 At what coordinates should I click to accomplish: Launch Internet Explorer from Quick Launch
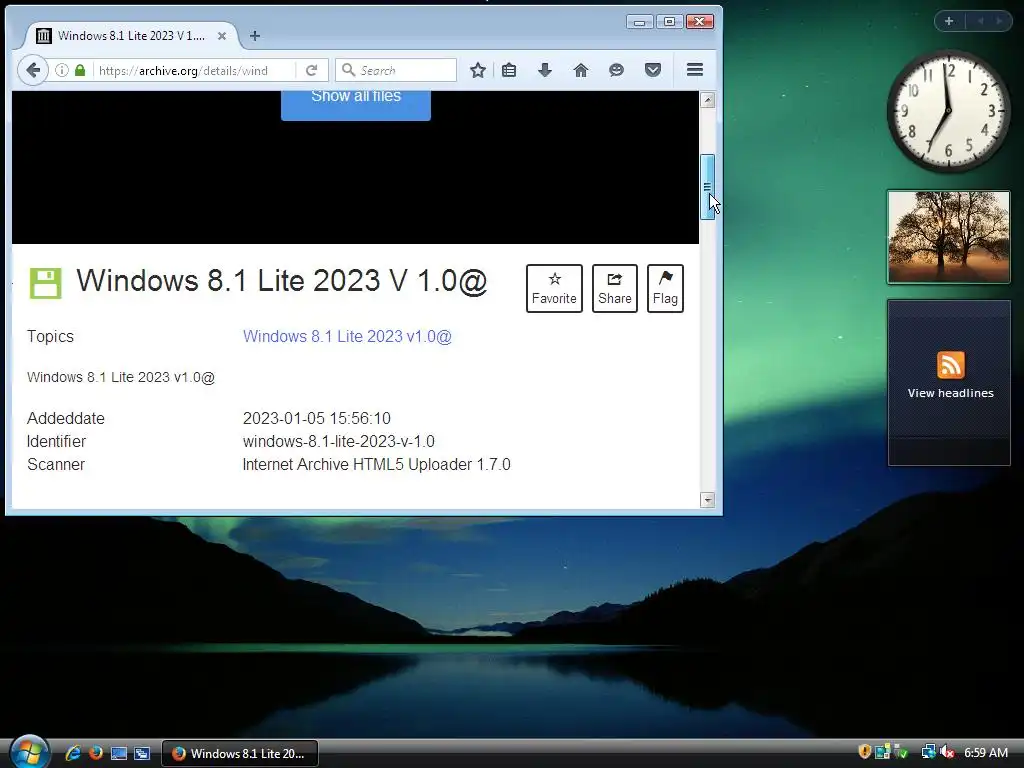[x=73, y=753]
